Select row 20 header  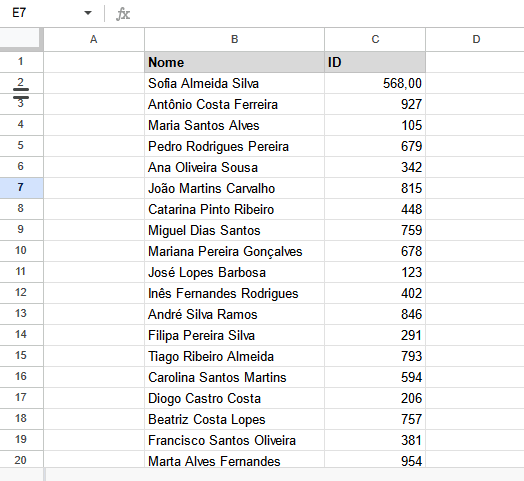[21, 460]
